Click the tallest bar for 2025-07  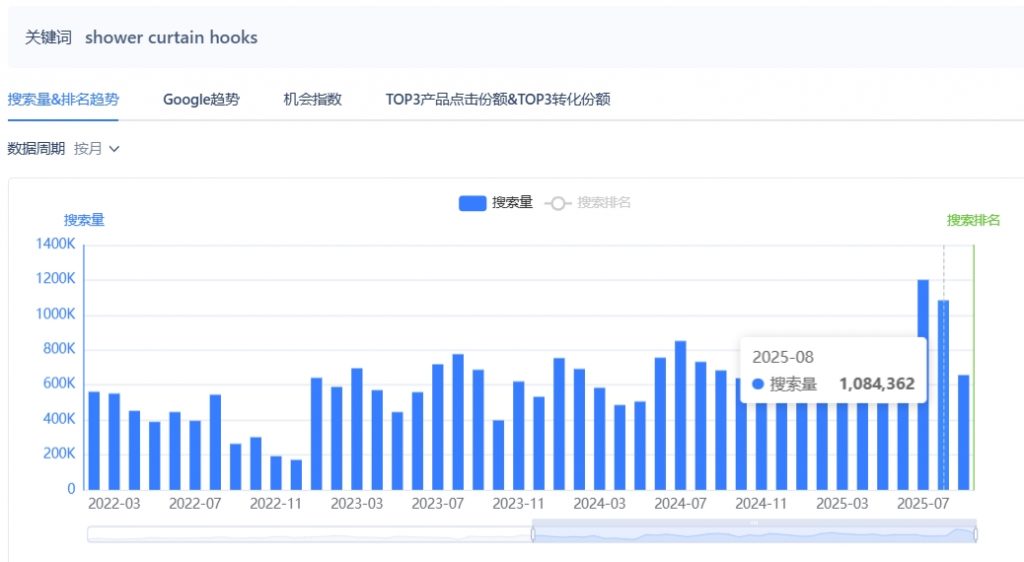(x=923, y=384)
